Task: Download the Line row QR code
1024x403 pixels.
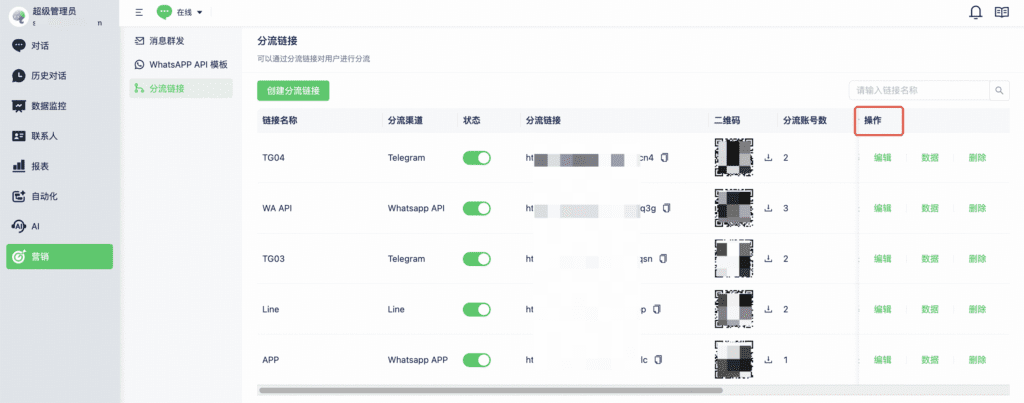Action: click(x=768, y=309)
